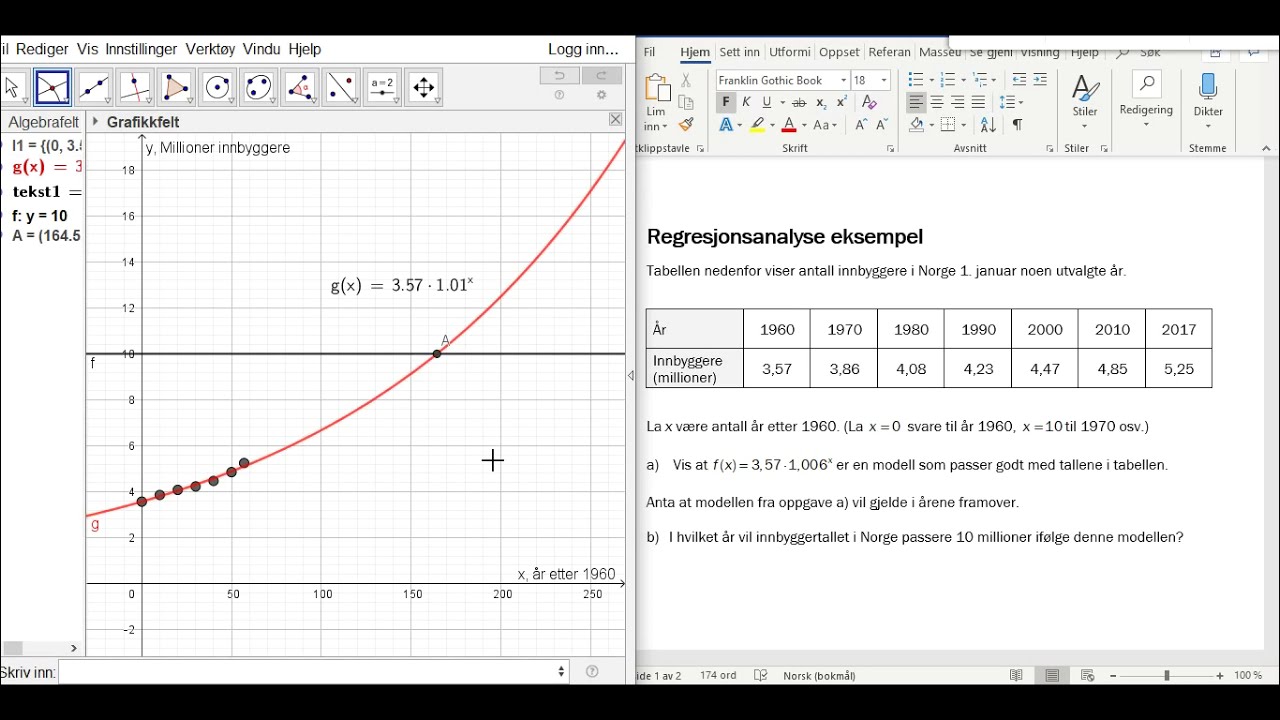Click Word Fil tab
1280x720 pixels.
(x=650, y=53)
